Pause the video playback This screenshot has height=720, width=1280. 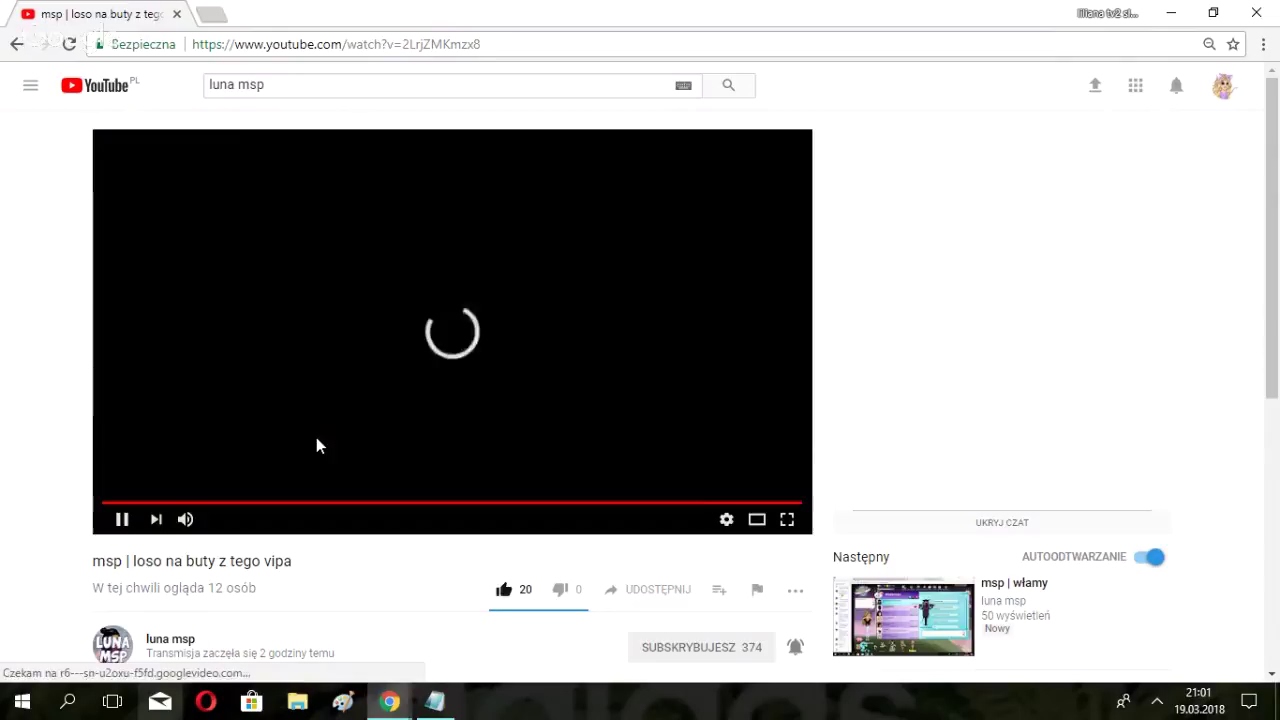click(122, 519)
